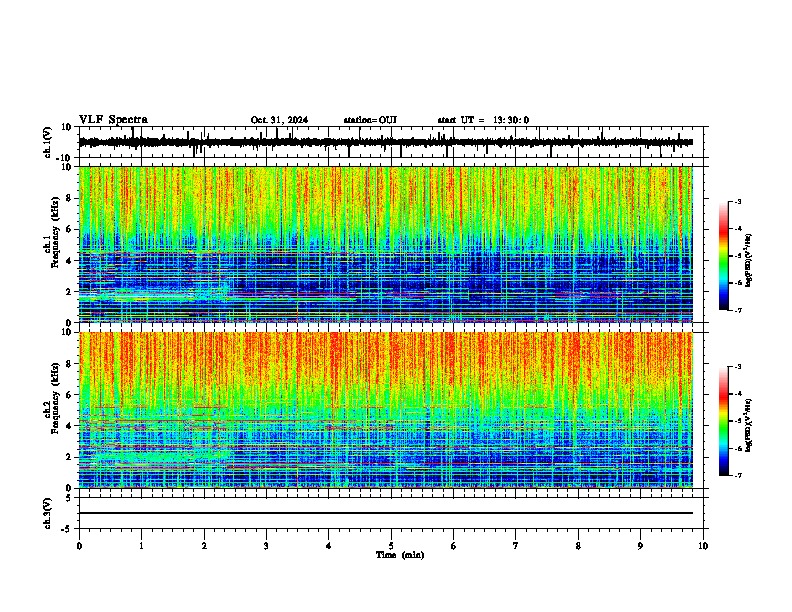Click time axis tick label '7'

click(516, 546)
